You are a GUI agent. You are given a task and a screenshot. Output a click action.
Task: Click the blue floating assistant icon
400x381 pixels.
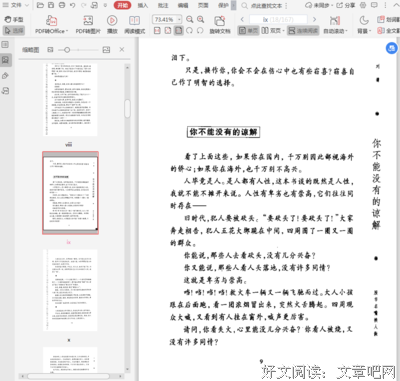[x=392, y=48]
